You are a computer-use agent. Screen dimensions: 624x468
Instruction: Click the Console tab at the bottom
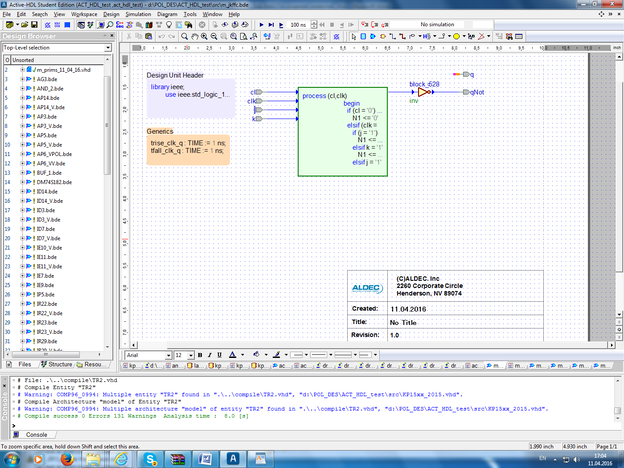click(x=35, y=435)
